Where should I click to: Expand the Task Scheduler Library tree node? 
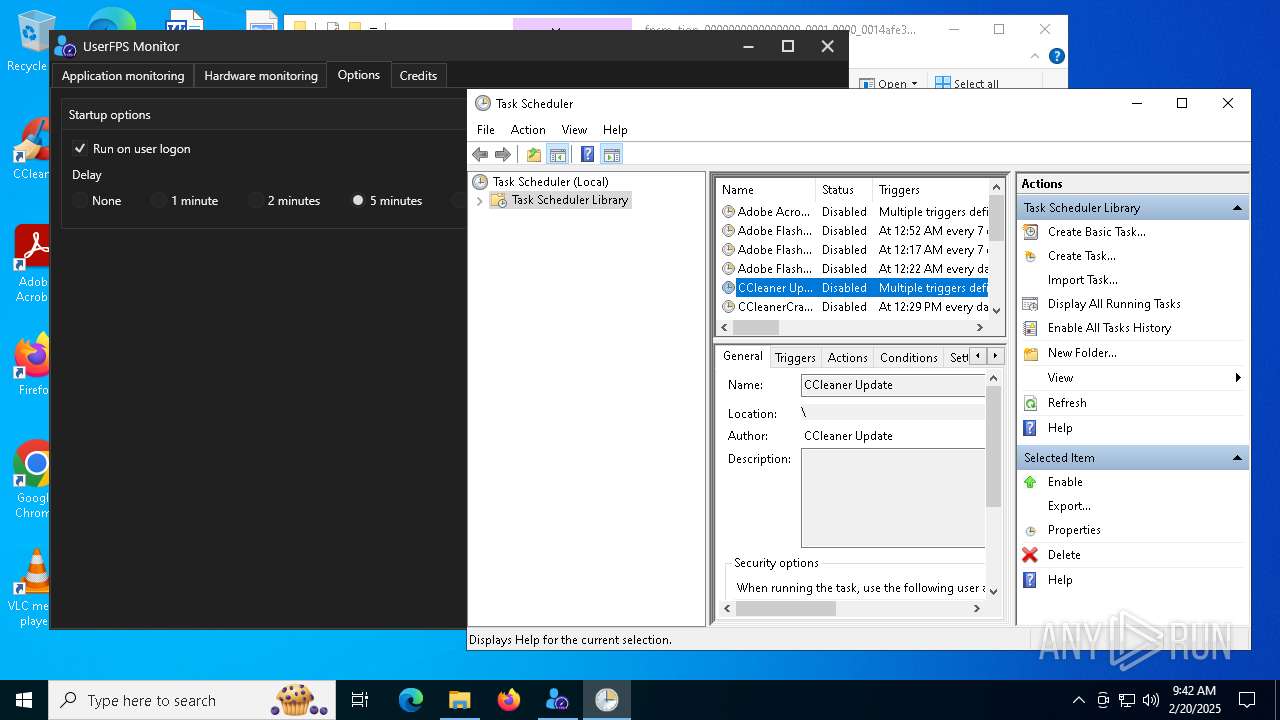479,200
